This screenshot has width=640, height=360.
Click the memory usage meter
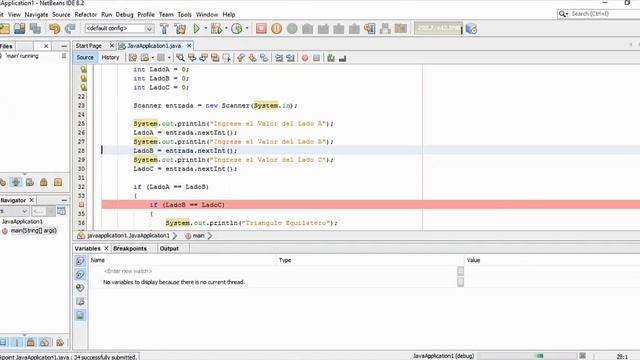(x=438, y=29)
